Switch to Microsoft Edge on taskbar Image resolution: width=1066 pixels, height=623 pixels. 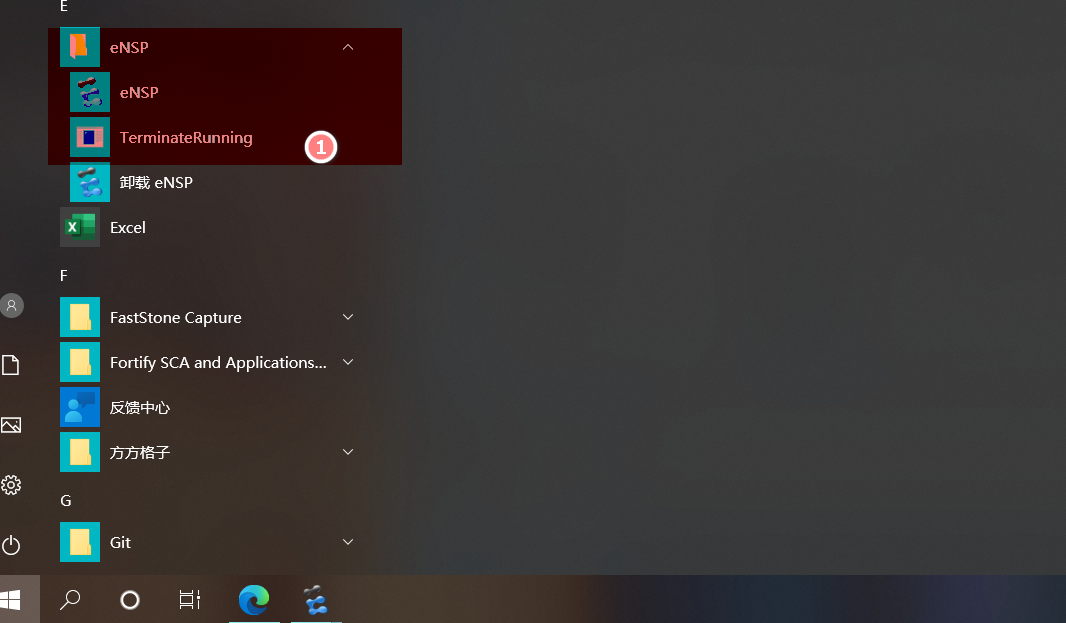point(254,600)
